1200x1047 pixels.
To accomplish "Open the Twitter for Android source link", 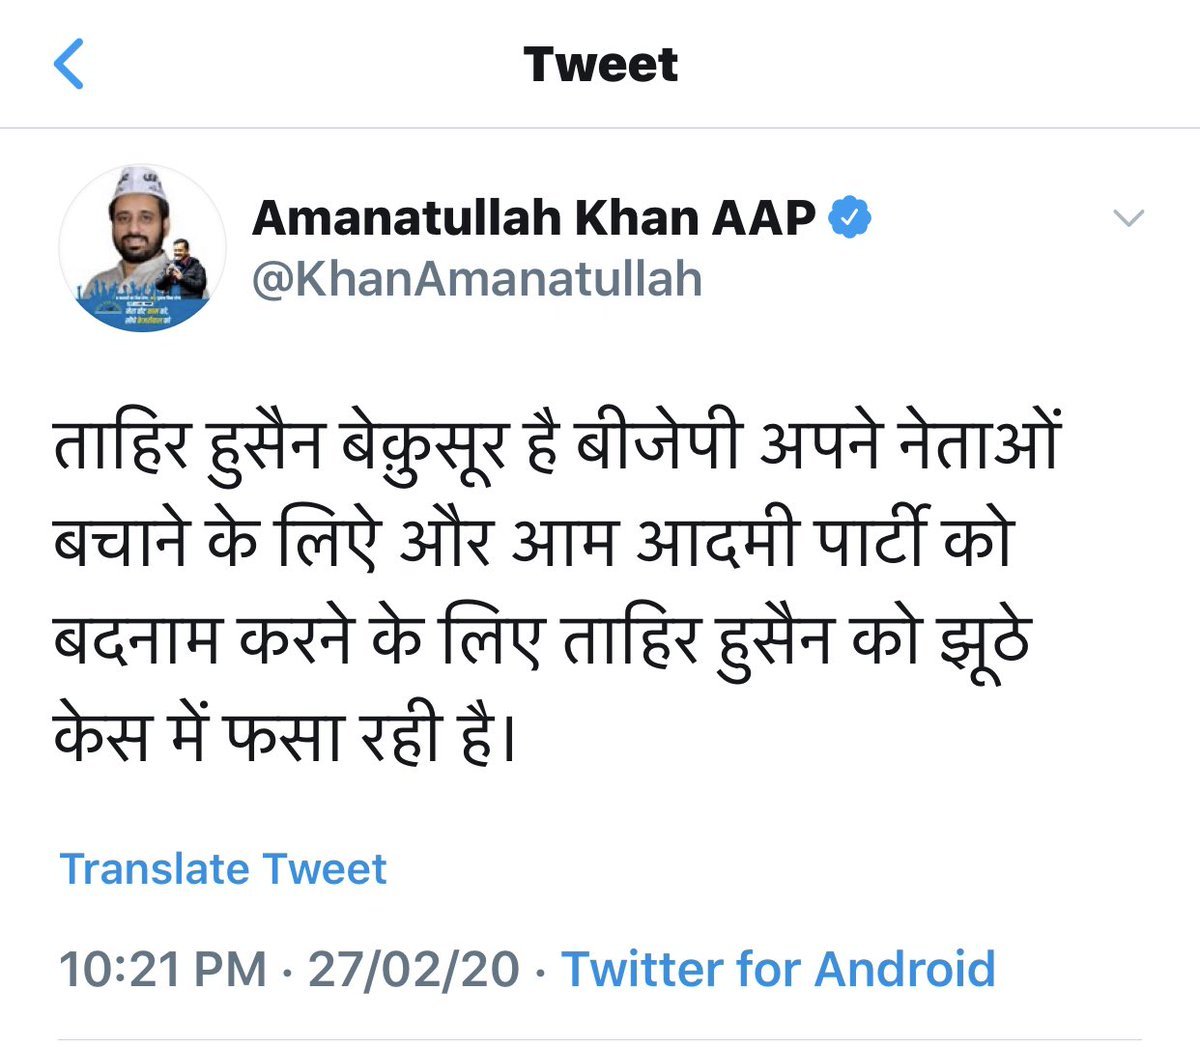I will 778,969.
